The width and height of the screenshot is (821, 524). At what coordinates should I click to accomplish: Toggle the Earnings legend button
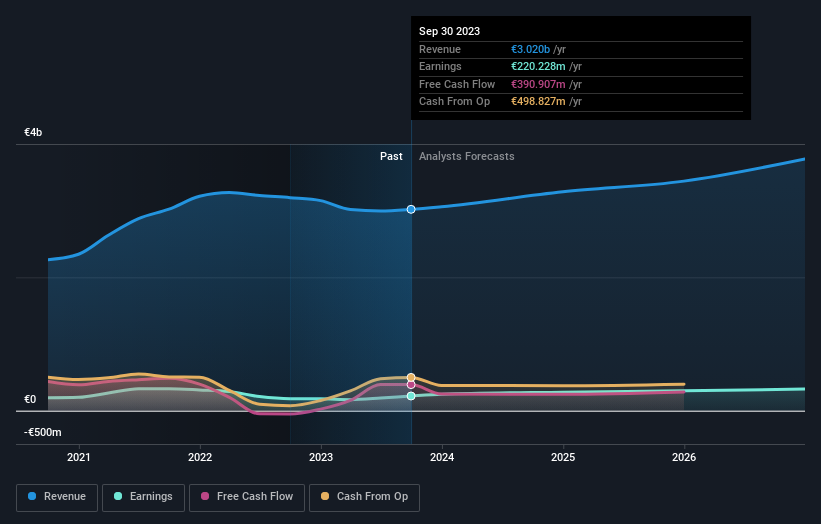tap(143, 497)
